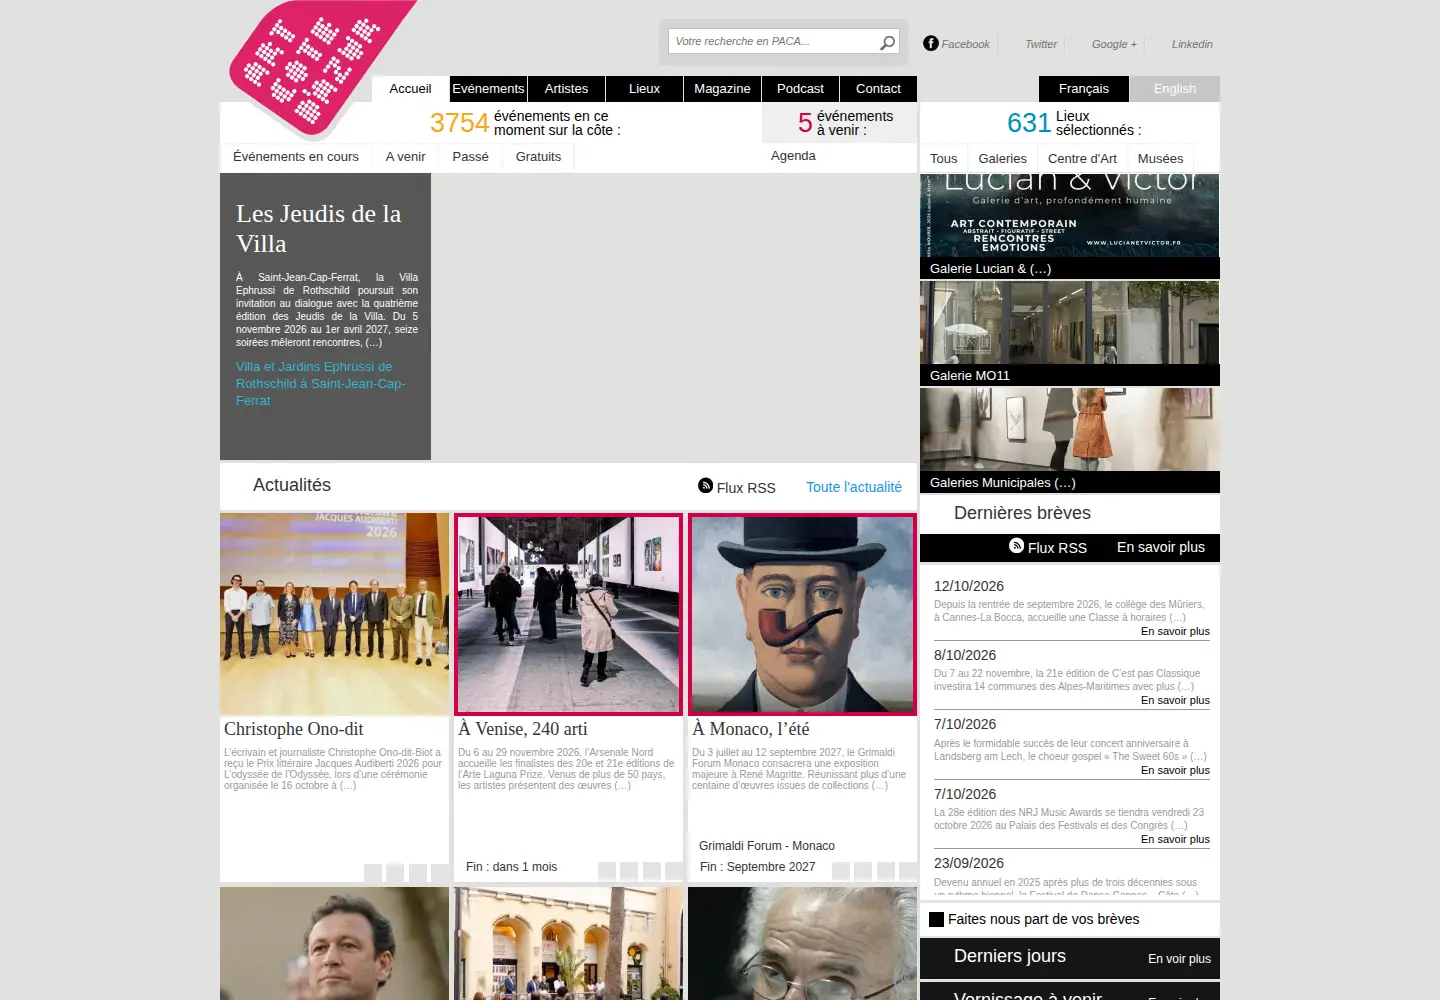
Task: Open Galerie Lucian & Victor thumbnail
Action: click(1070, 216)
